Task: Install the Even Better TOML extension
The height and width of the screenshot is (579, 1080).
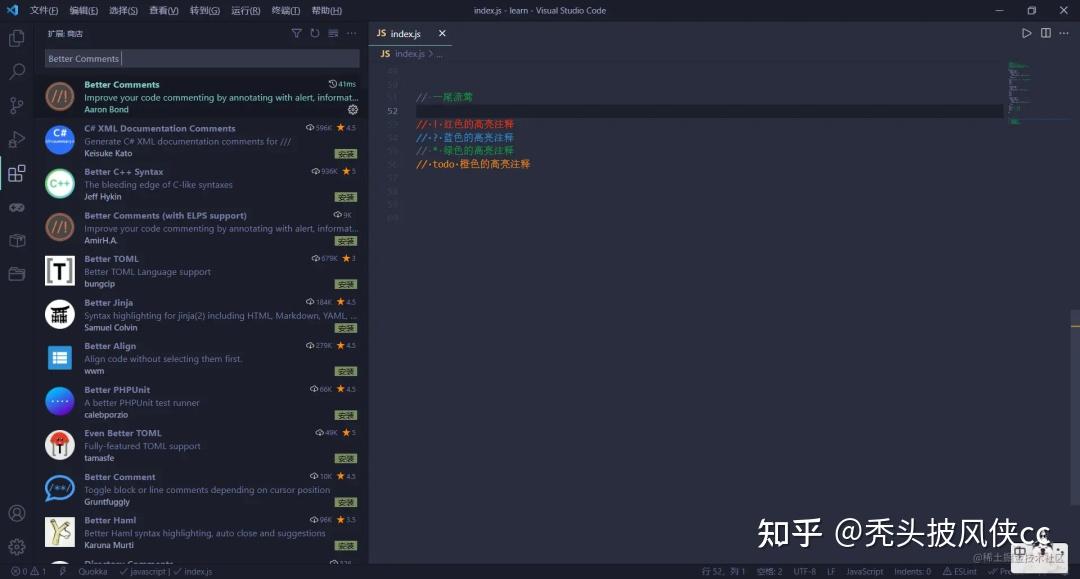Action: pos(346,459)
